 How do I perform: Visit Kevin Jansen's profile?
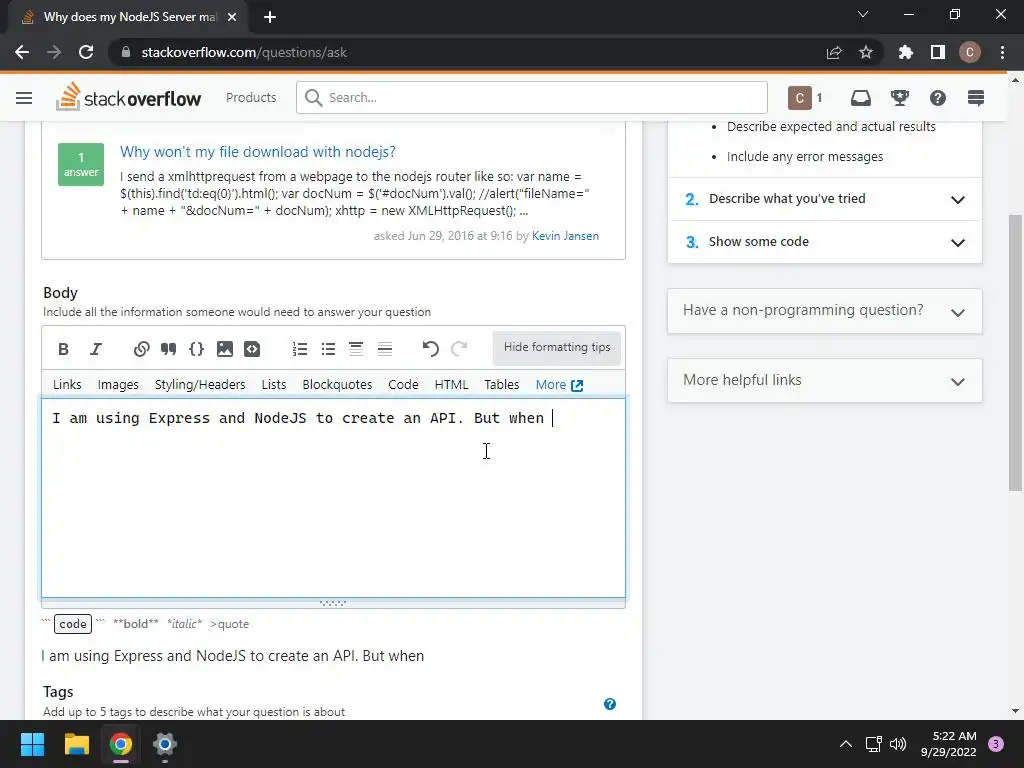pyautogui.click(x=566, y=236)
